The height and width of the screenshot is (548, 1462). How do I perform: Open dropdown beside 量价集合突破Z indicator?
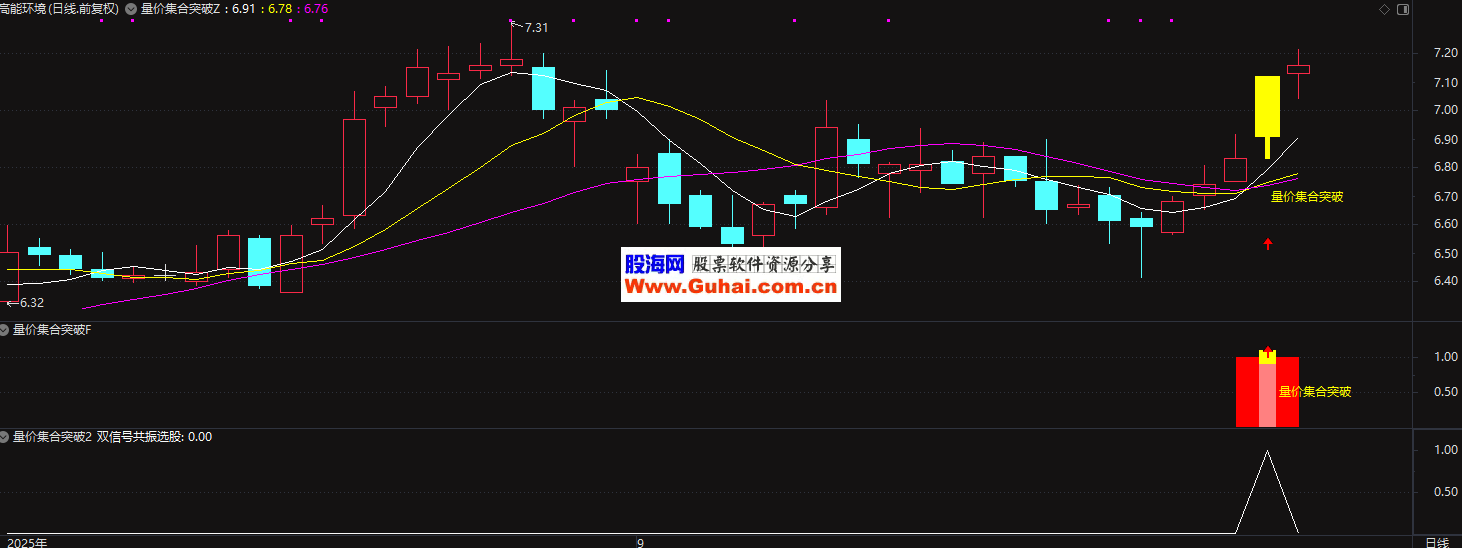point(130,9)
